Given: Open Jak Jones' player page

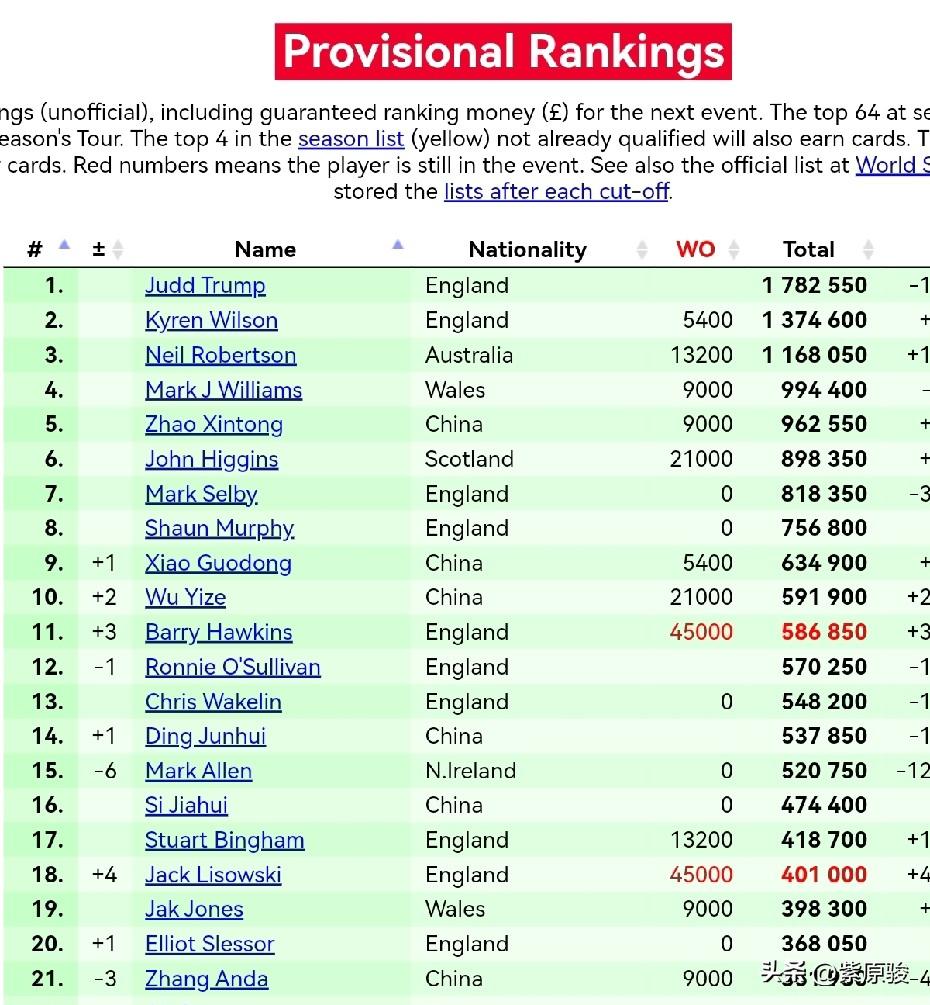Looking at the screenshot, I should coord(194,909).
